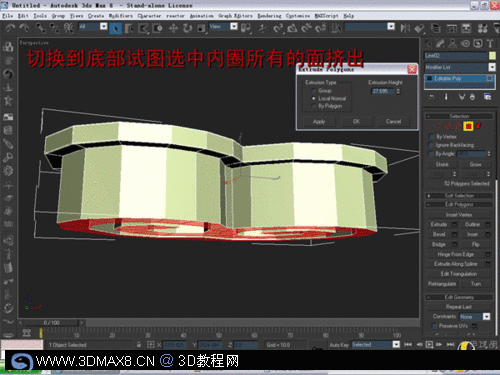The image size is (500, 375).
Task: Open the selection filter All dropdown
Action: pos(103,26)
